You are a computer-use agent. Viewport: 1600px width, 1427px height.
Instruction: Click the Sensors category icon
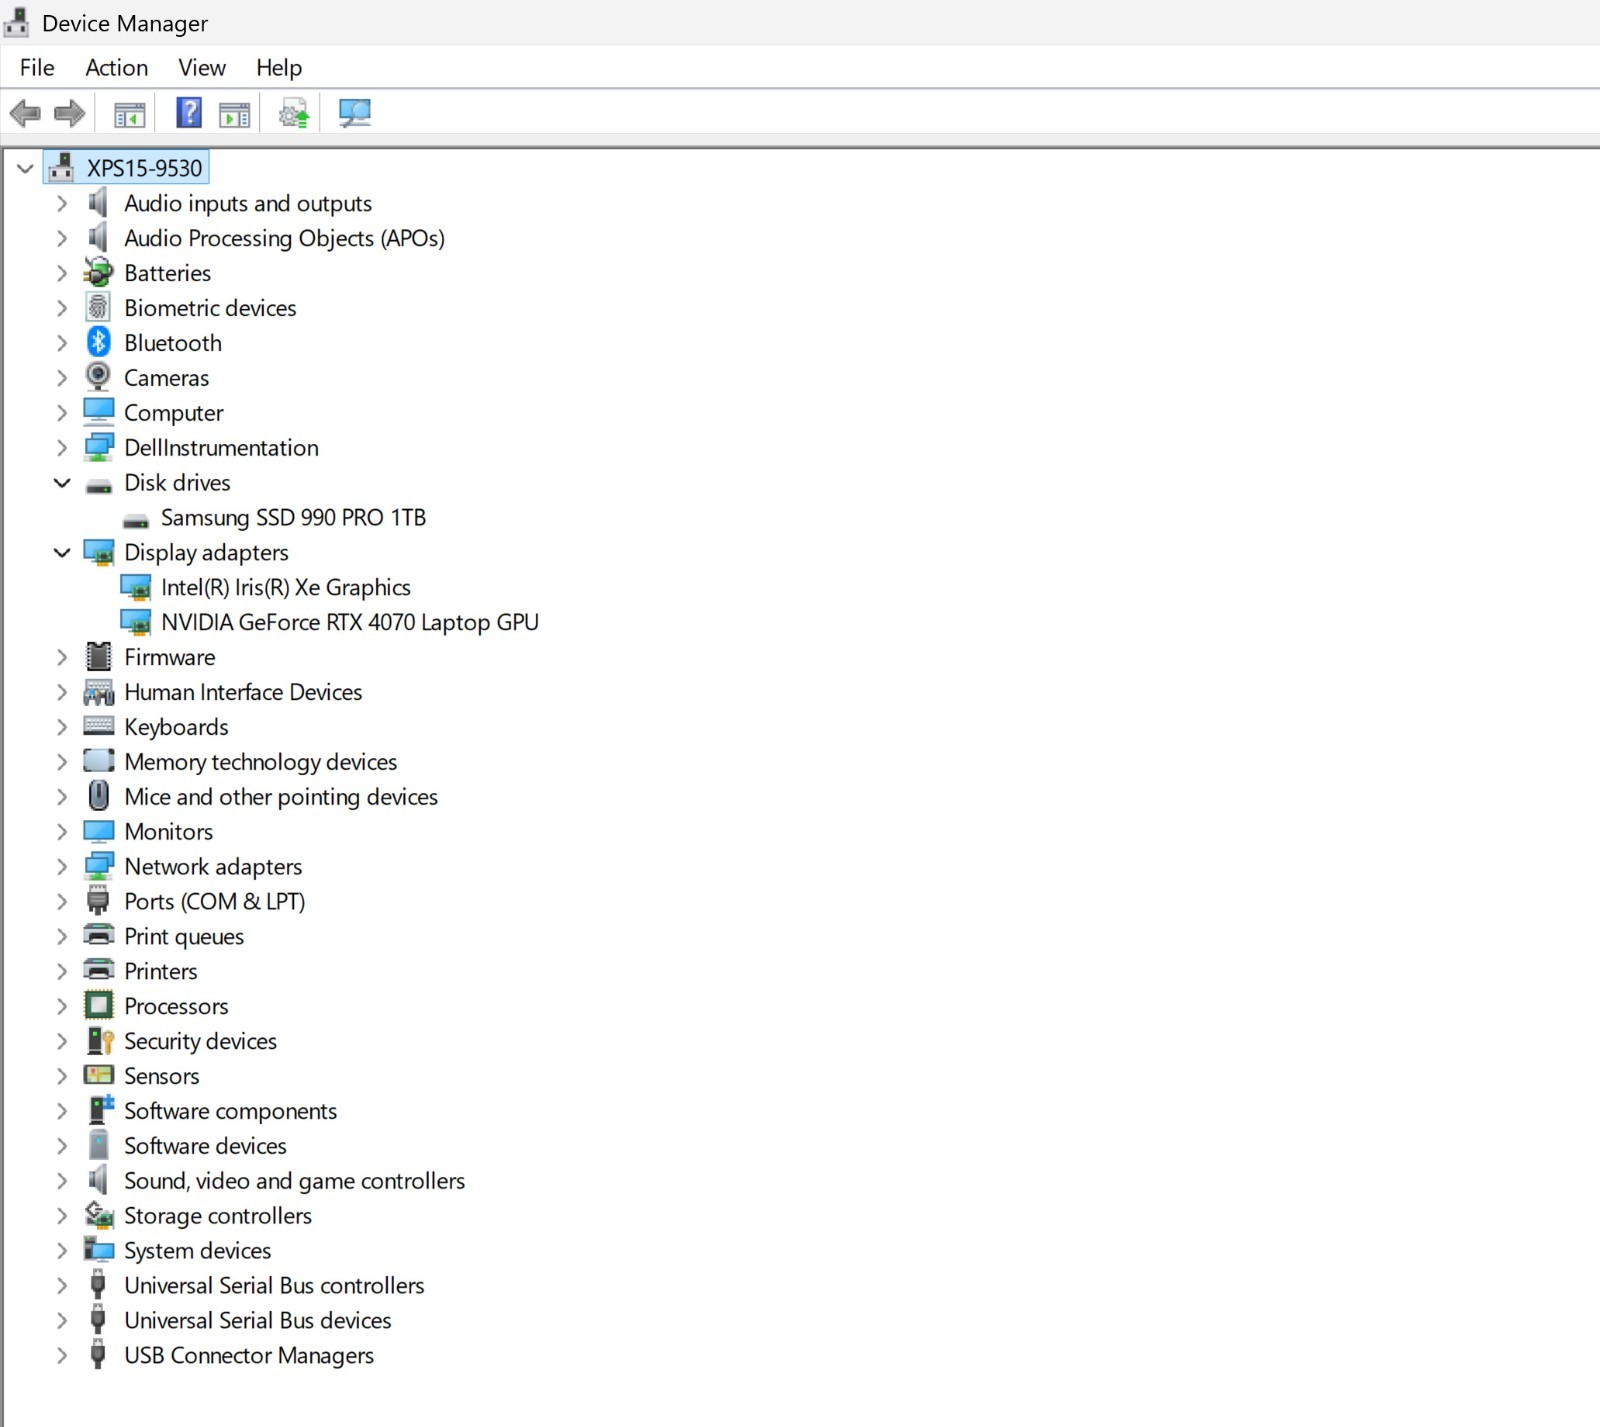[x=98, y=1075]
